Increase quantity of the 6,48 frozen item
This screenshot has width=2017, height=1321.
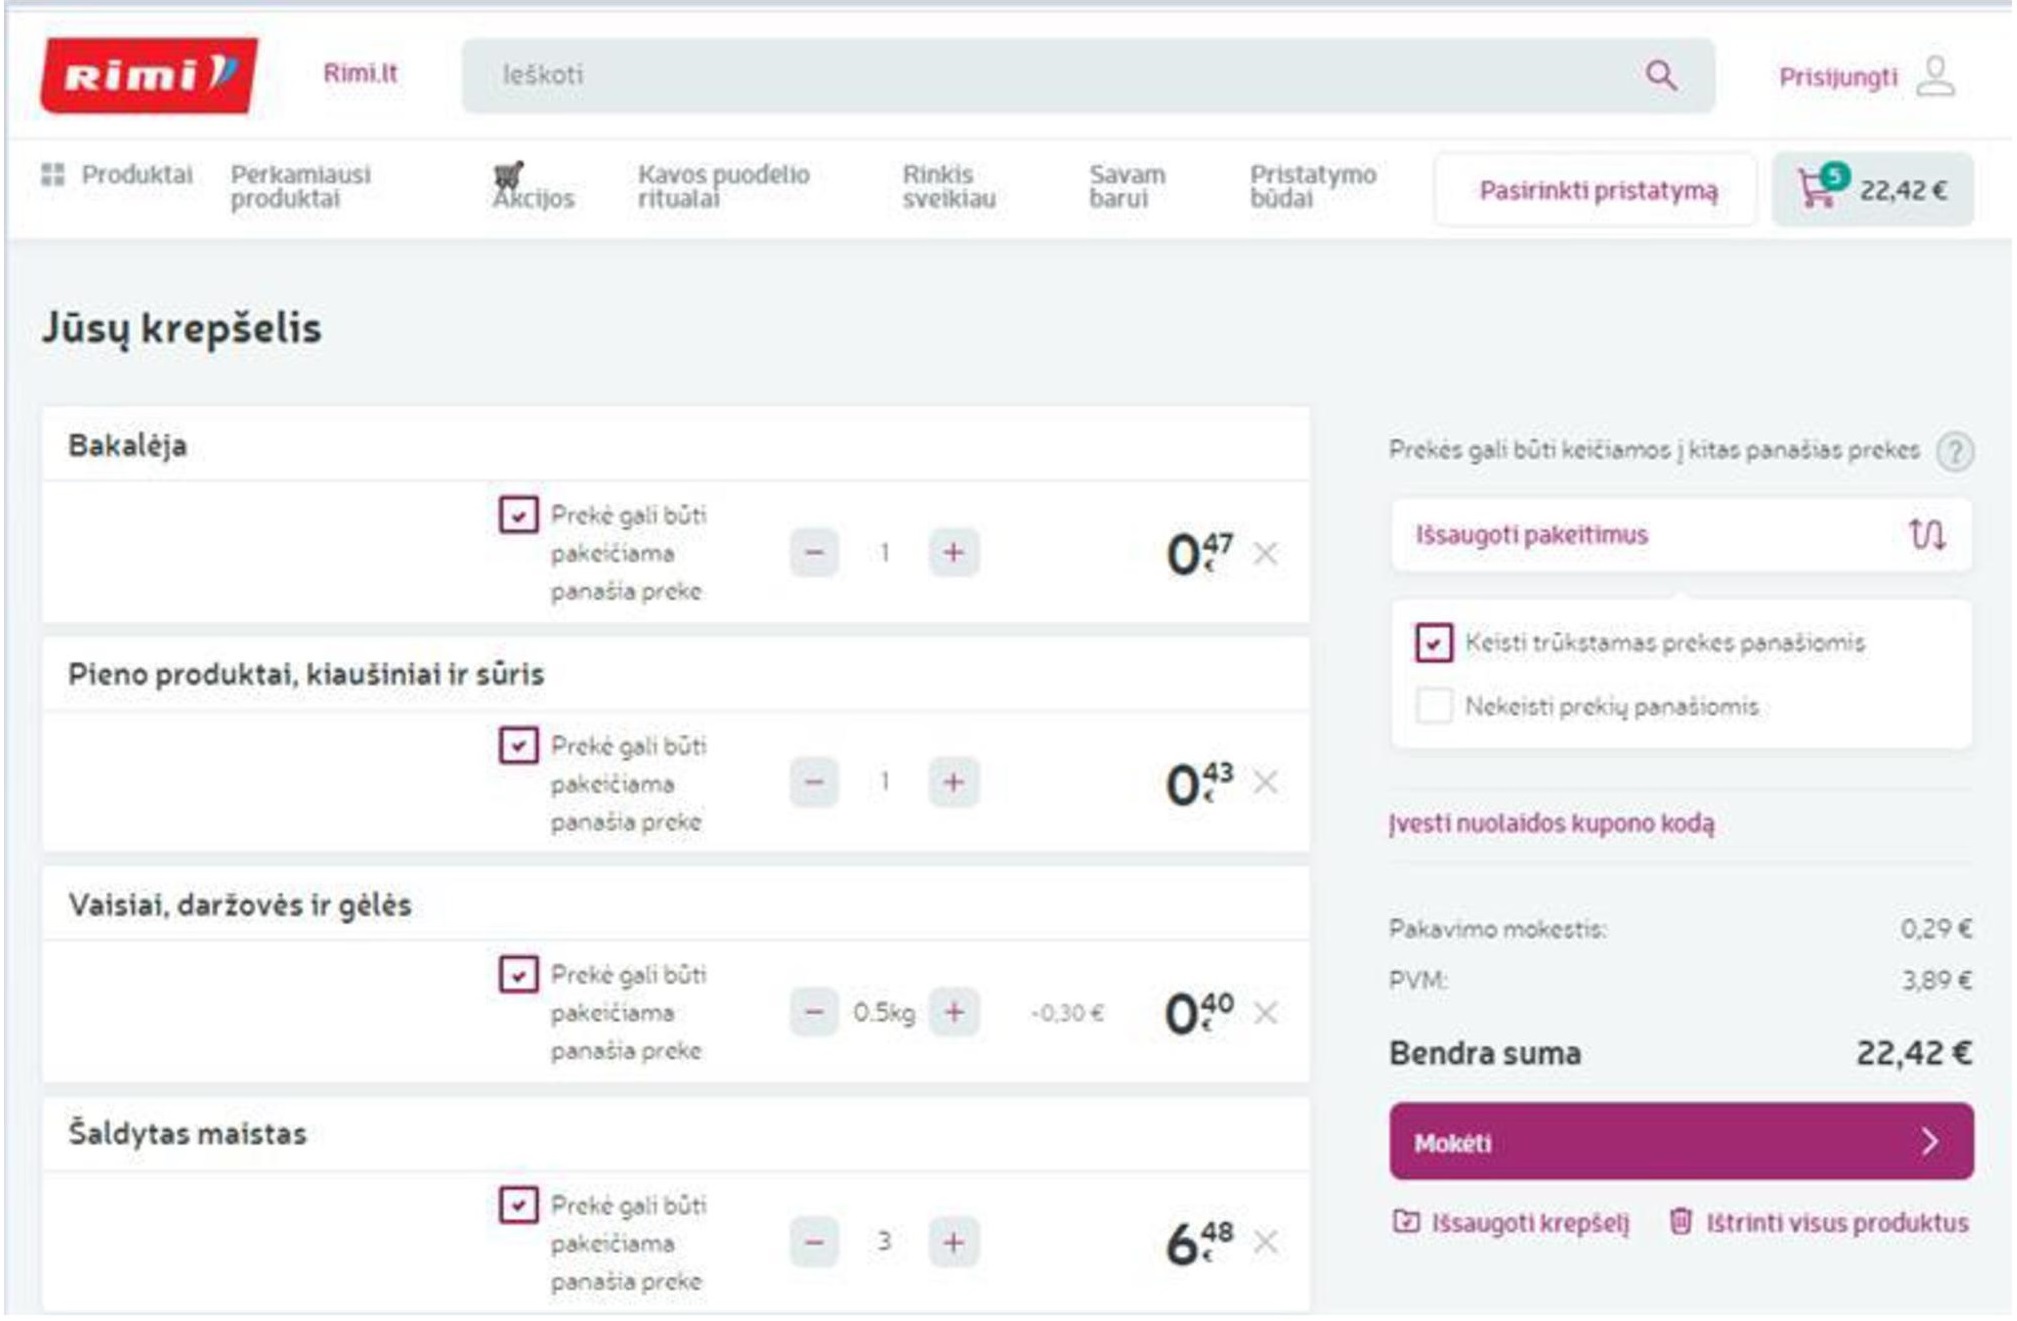pyautogui.click(x=953, y=1242)
